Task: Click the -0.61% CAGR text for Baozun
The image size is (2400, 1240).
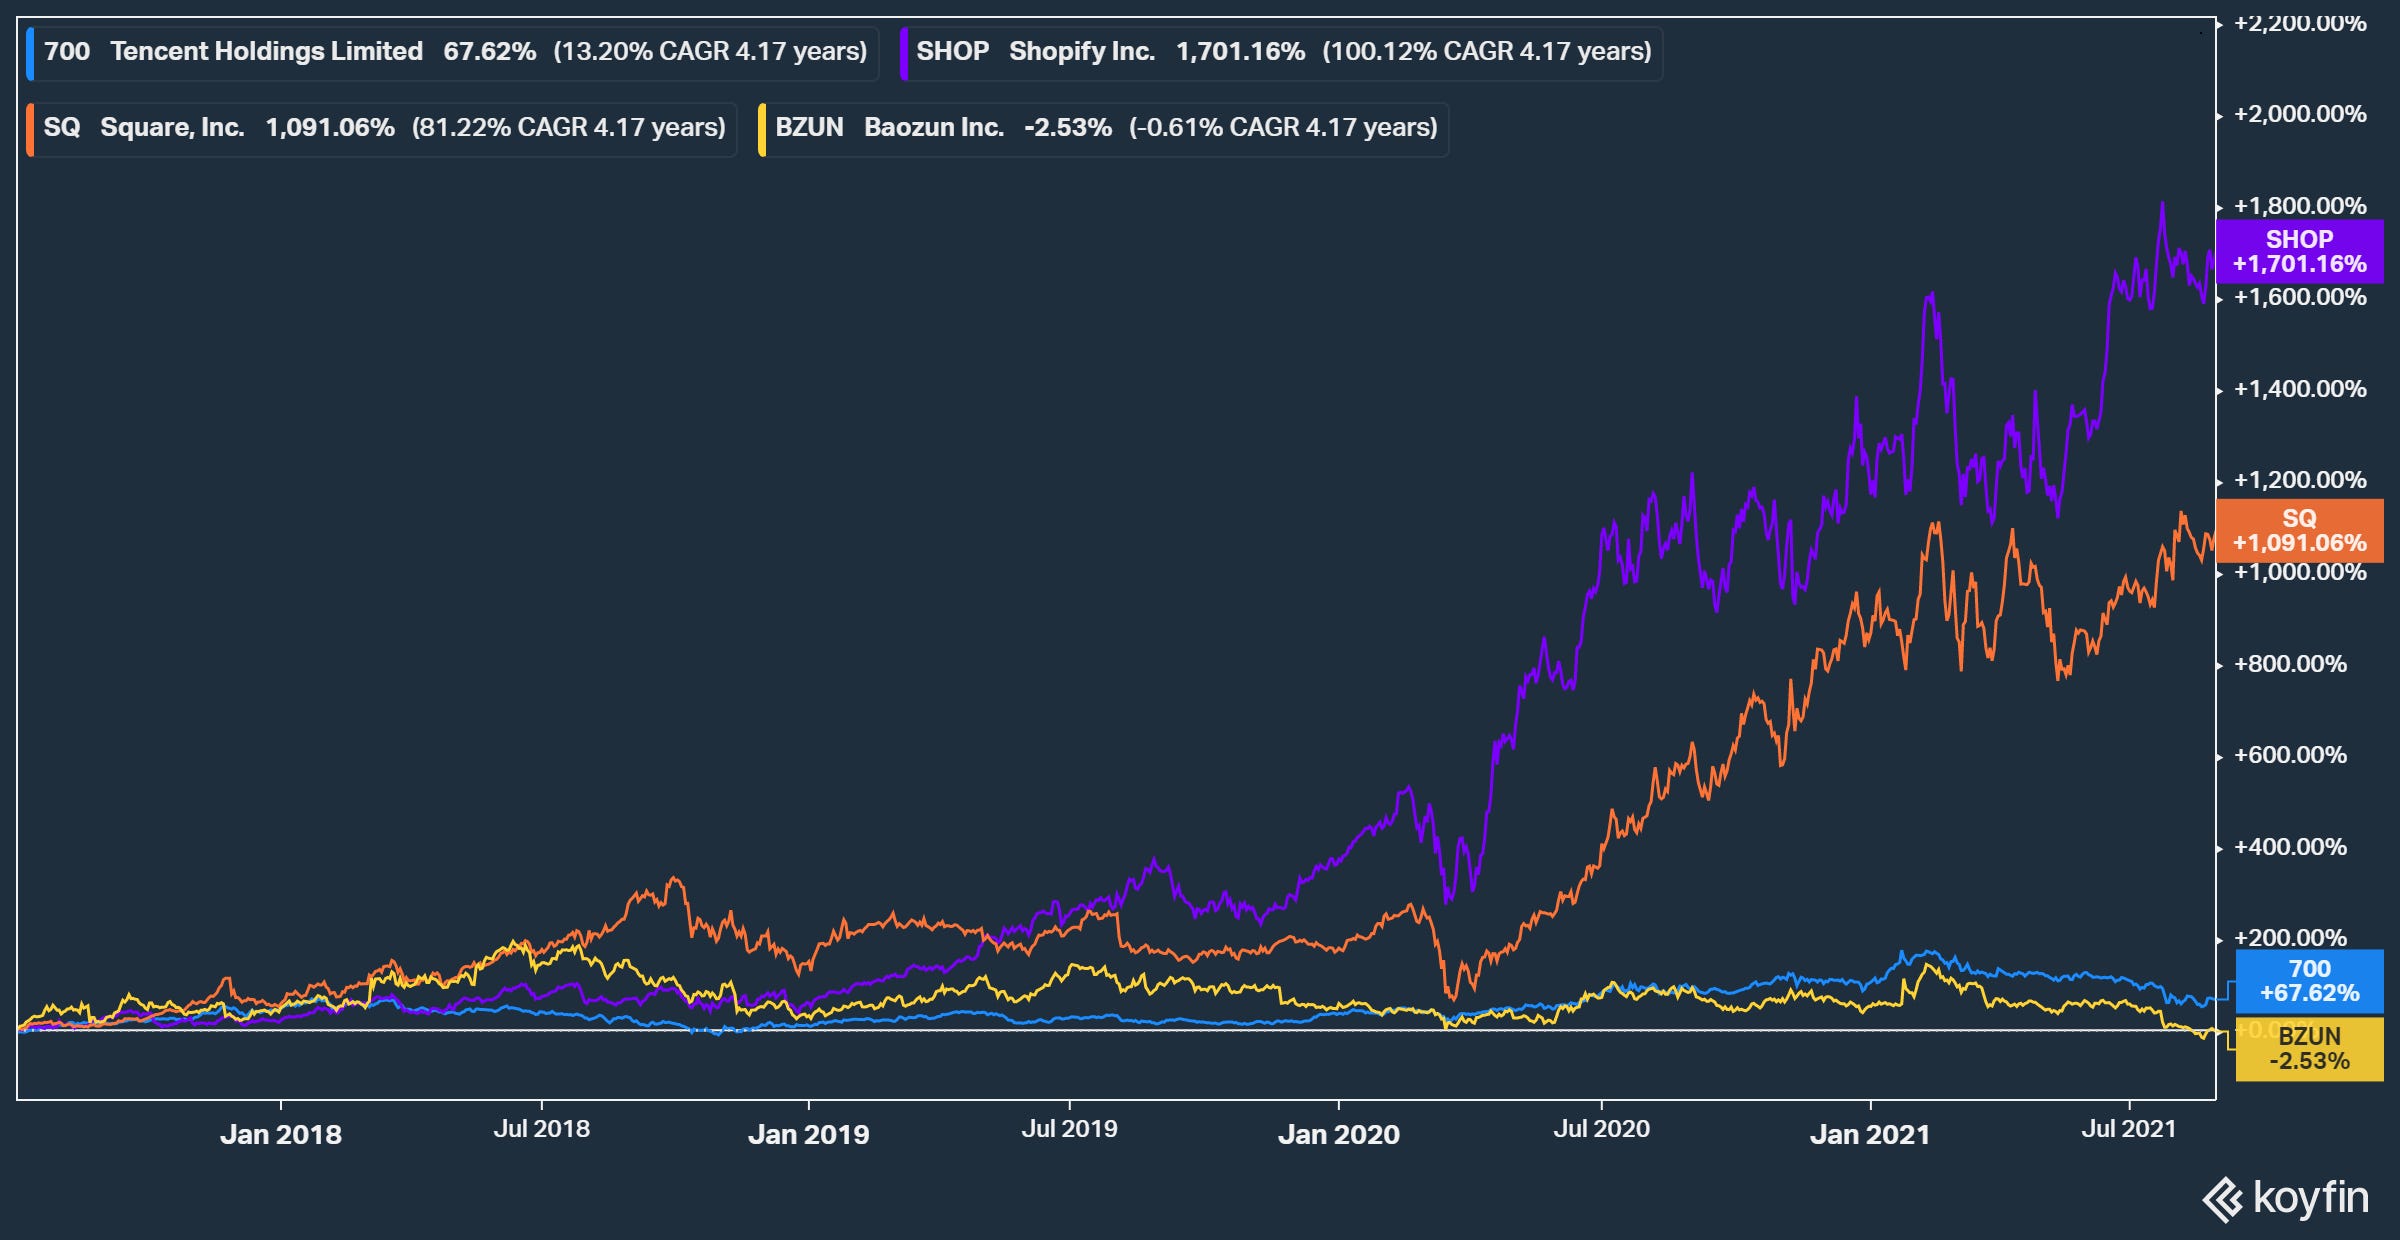Action: pyautogui.click(x=1283, y=128)
